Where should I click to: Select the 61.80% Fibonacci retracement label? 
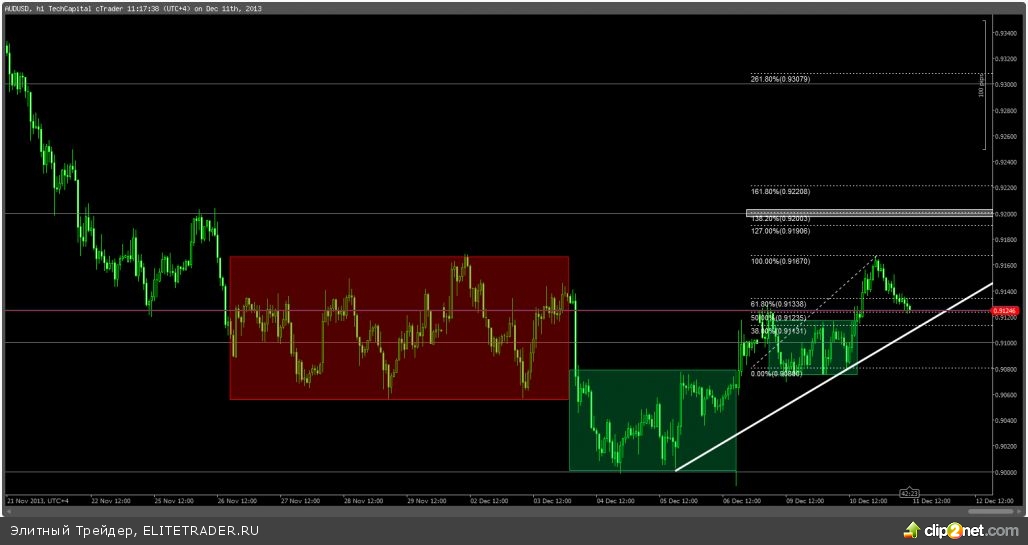pyautogui.click(x=778, y=303)
